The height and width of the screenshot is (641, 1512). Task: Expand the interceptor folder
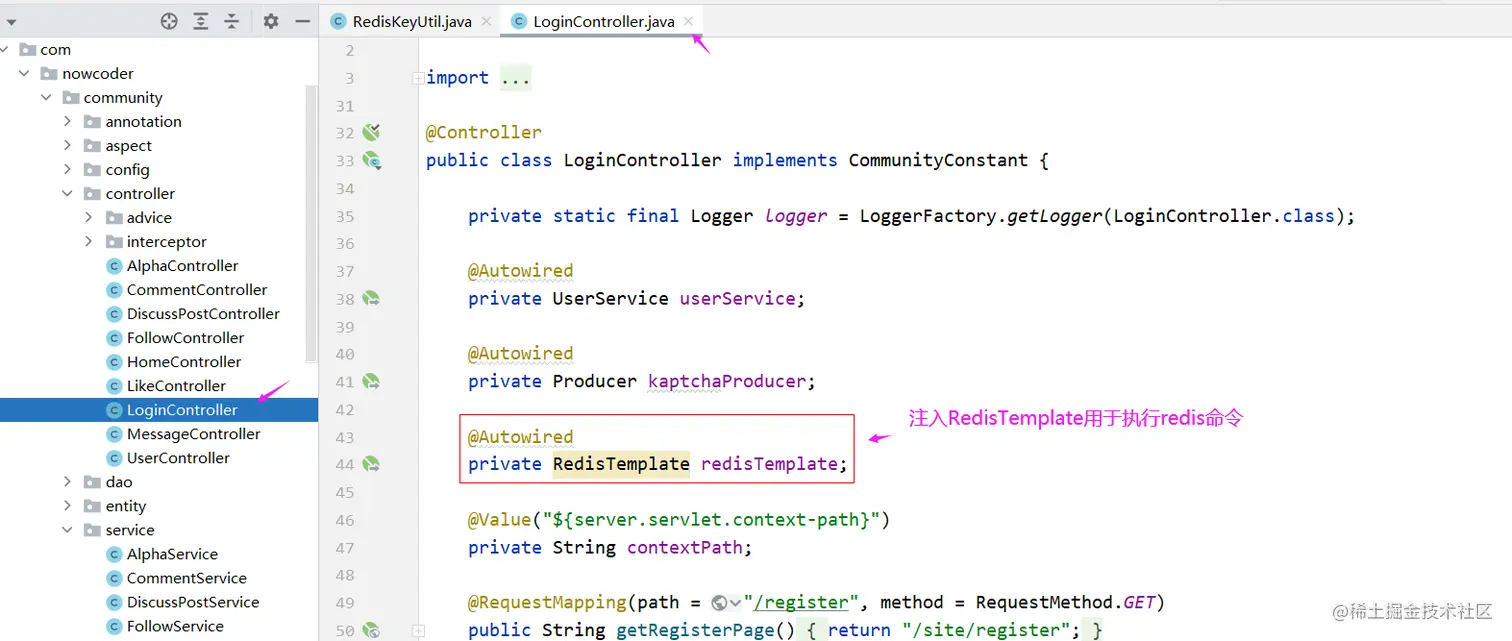pyautogui.click(x=89, y=241)
